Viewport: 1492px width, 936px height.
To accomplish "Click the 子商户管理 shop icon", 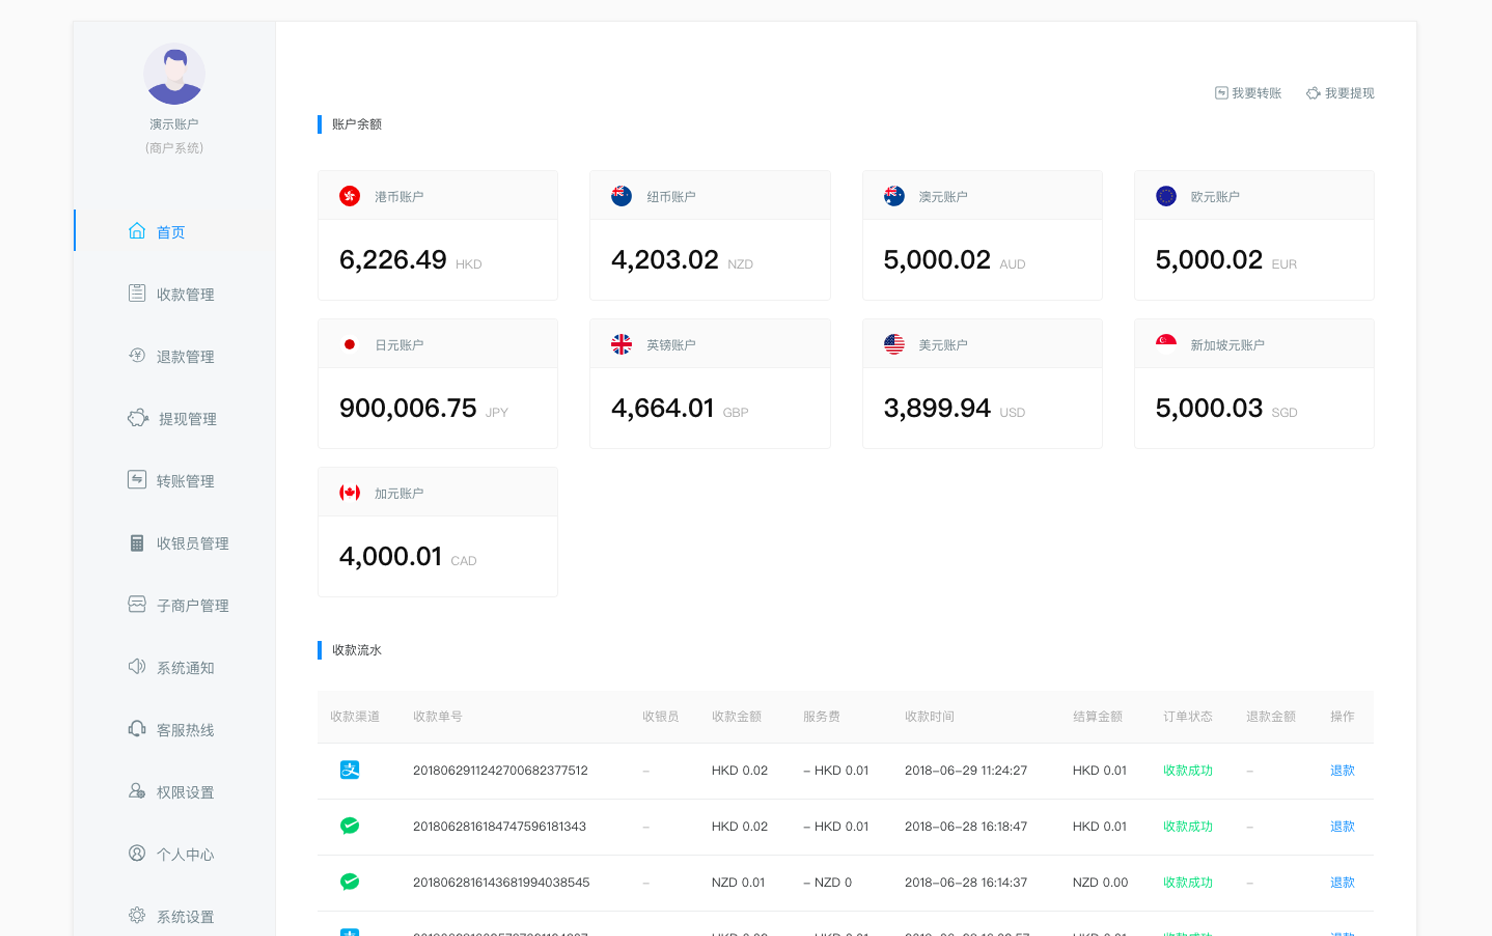I will click(x=137, y=604).
